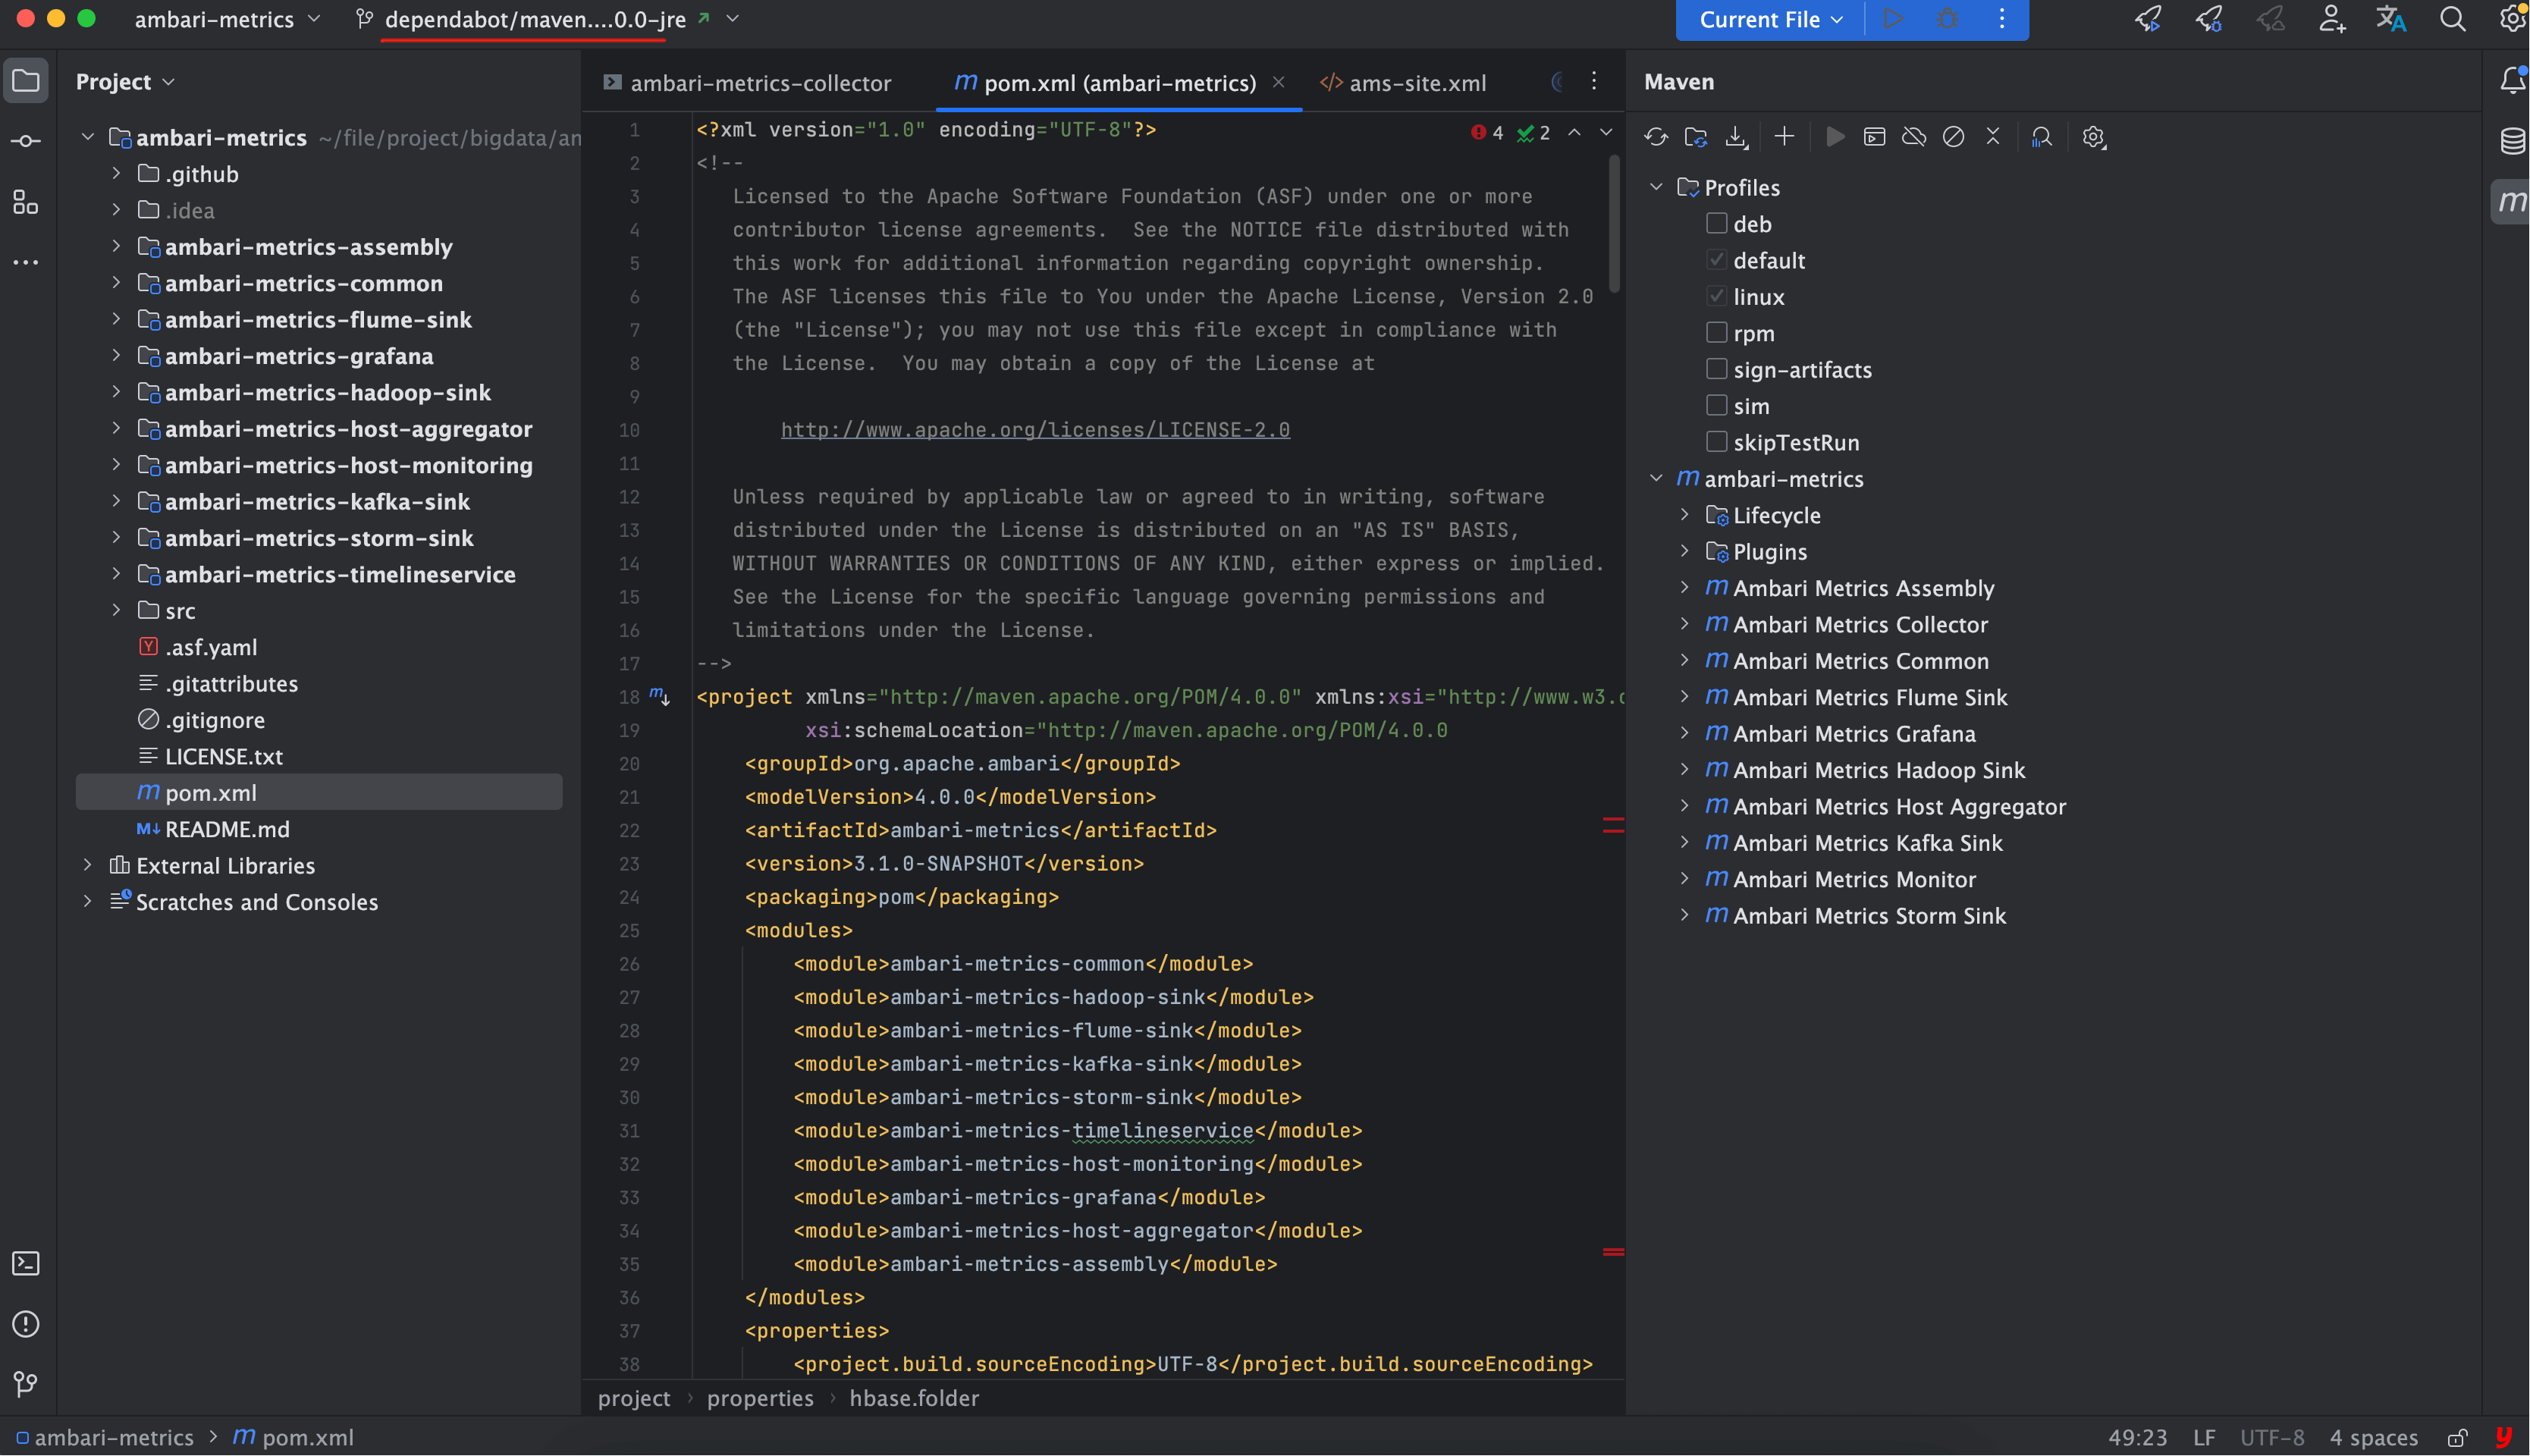Click the 49:23 cursor position in status bar
The width and height of the screenshot is (2530, 1456).
click(2137, 1438)
